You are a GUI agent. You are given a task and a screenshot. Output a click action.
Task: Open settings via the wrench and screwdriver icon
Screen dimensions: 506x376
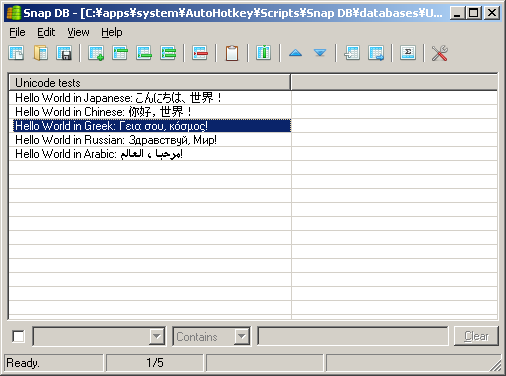(x=440, y=53)
